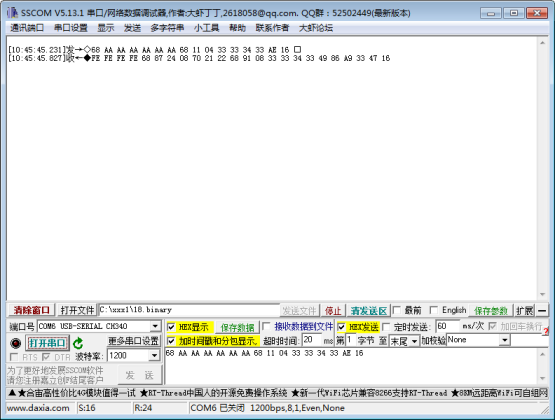Click the send data text area with hex bytes
The height and width of the screenshot is (420, 555).
pyautogui.click(x=350, y=366)
